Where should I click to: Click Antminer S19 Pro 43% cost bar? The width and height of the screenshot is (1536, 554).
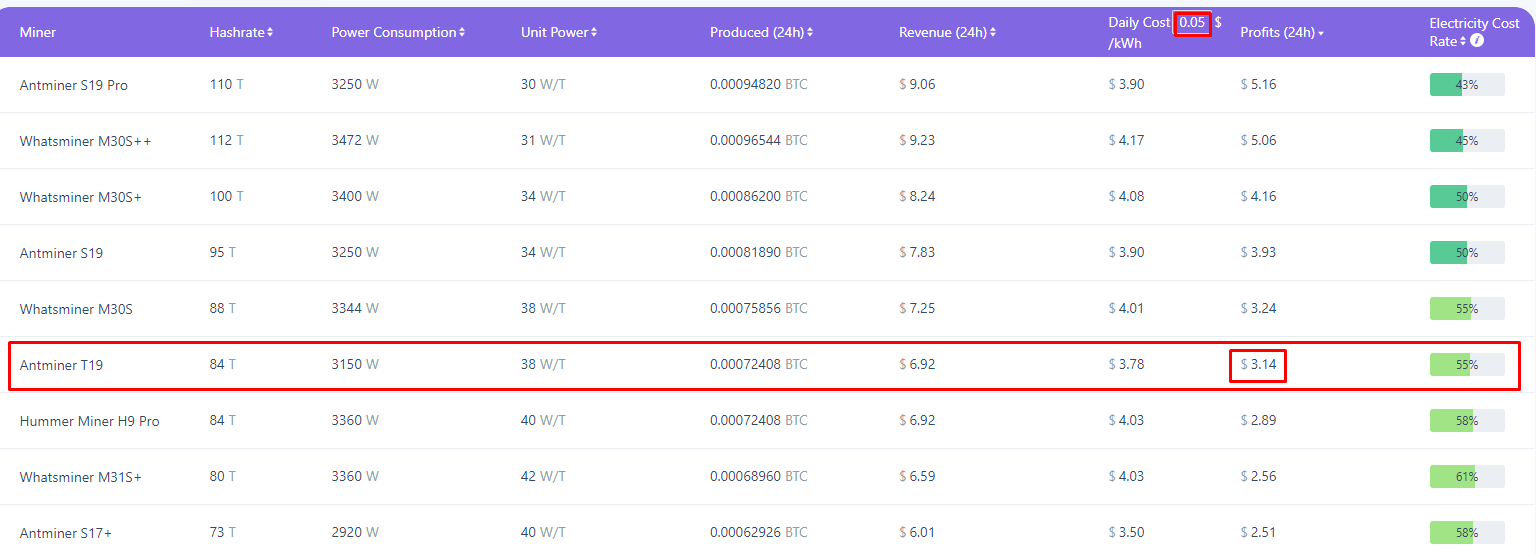(1466, 85)
